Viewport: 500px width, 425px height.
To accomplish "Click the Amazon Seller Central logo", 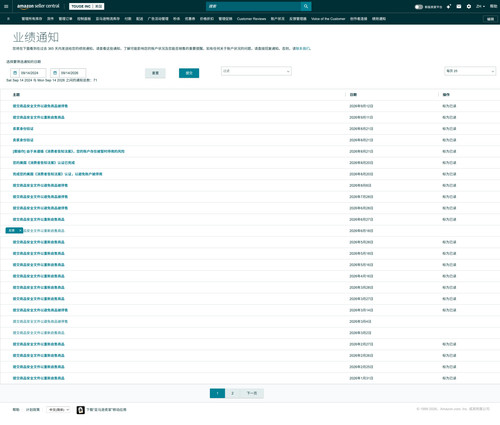I will [x=38, y=6].
